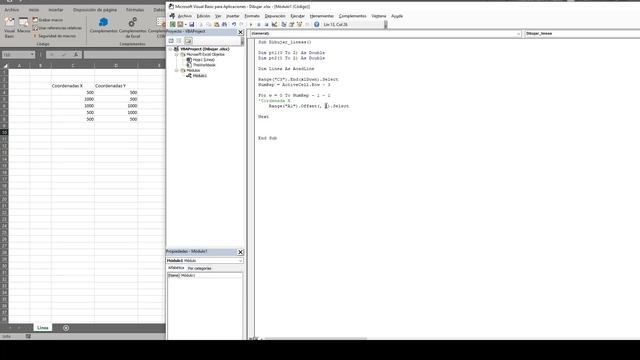Click Seguridad de macros in Excel ribbon

point(55,36)
